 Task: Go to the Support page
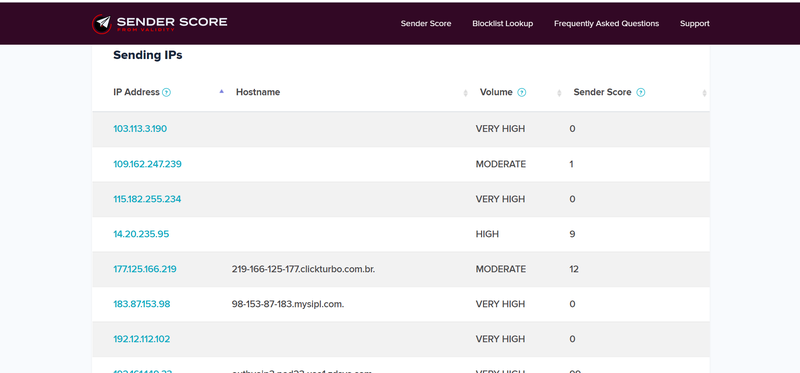point(694,23)
